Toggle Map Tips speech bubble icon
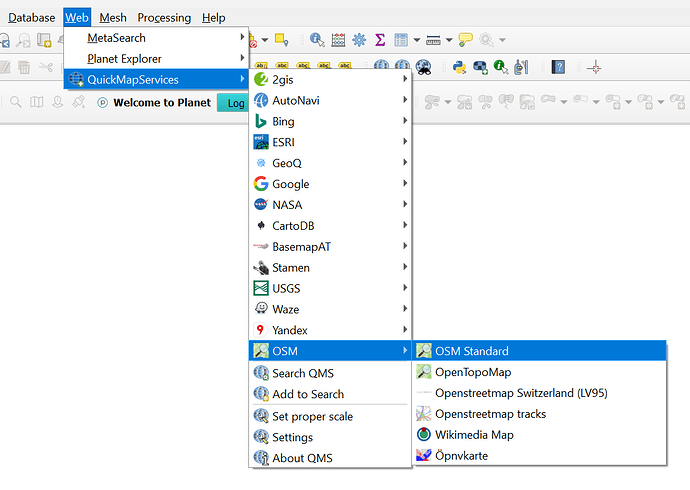 click(x=465, y=40)
